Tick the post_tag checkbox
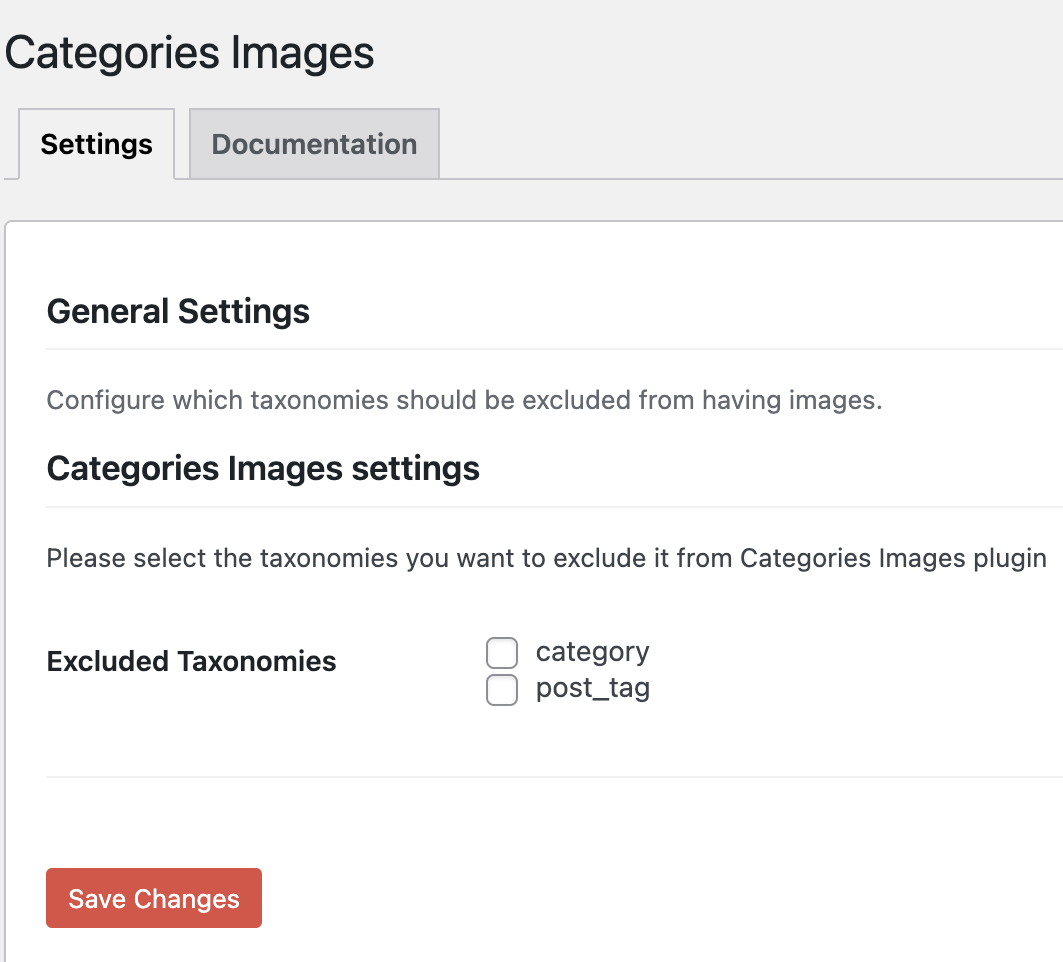Viewport: 1063px width, 962px height. click(502, 690)
